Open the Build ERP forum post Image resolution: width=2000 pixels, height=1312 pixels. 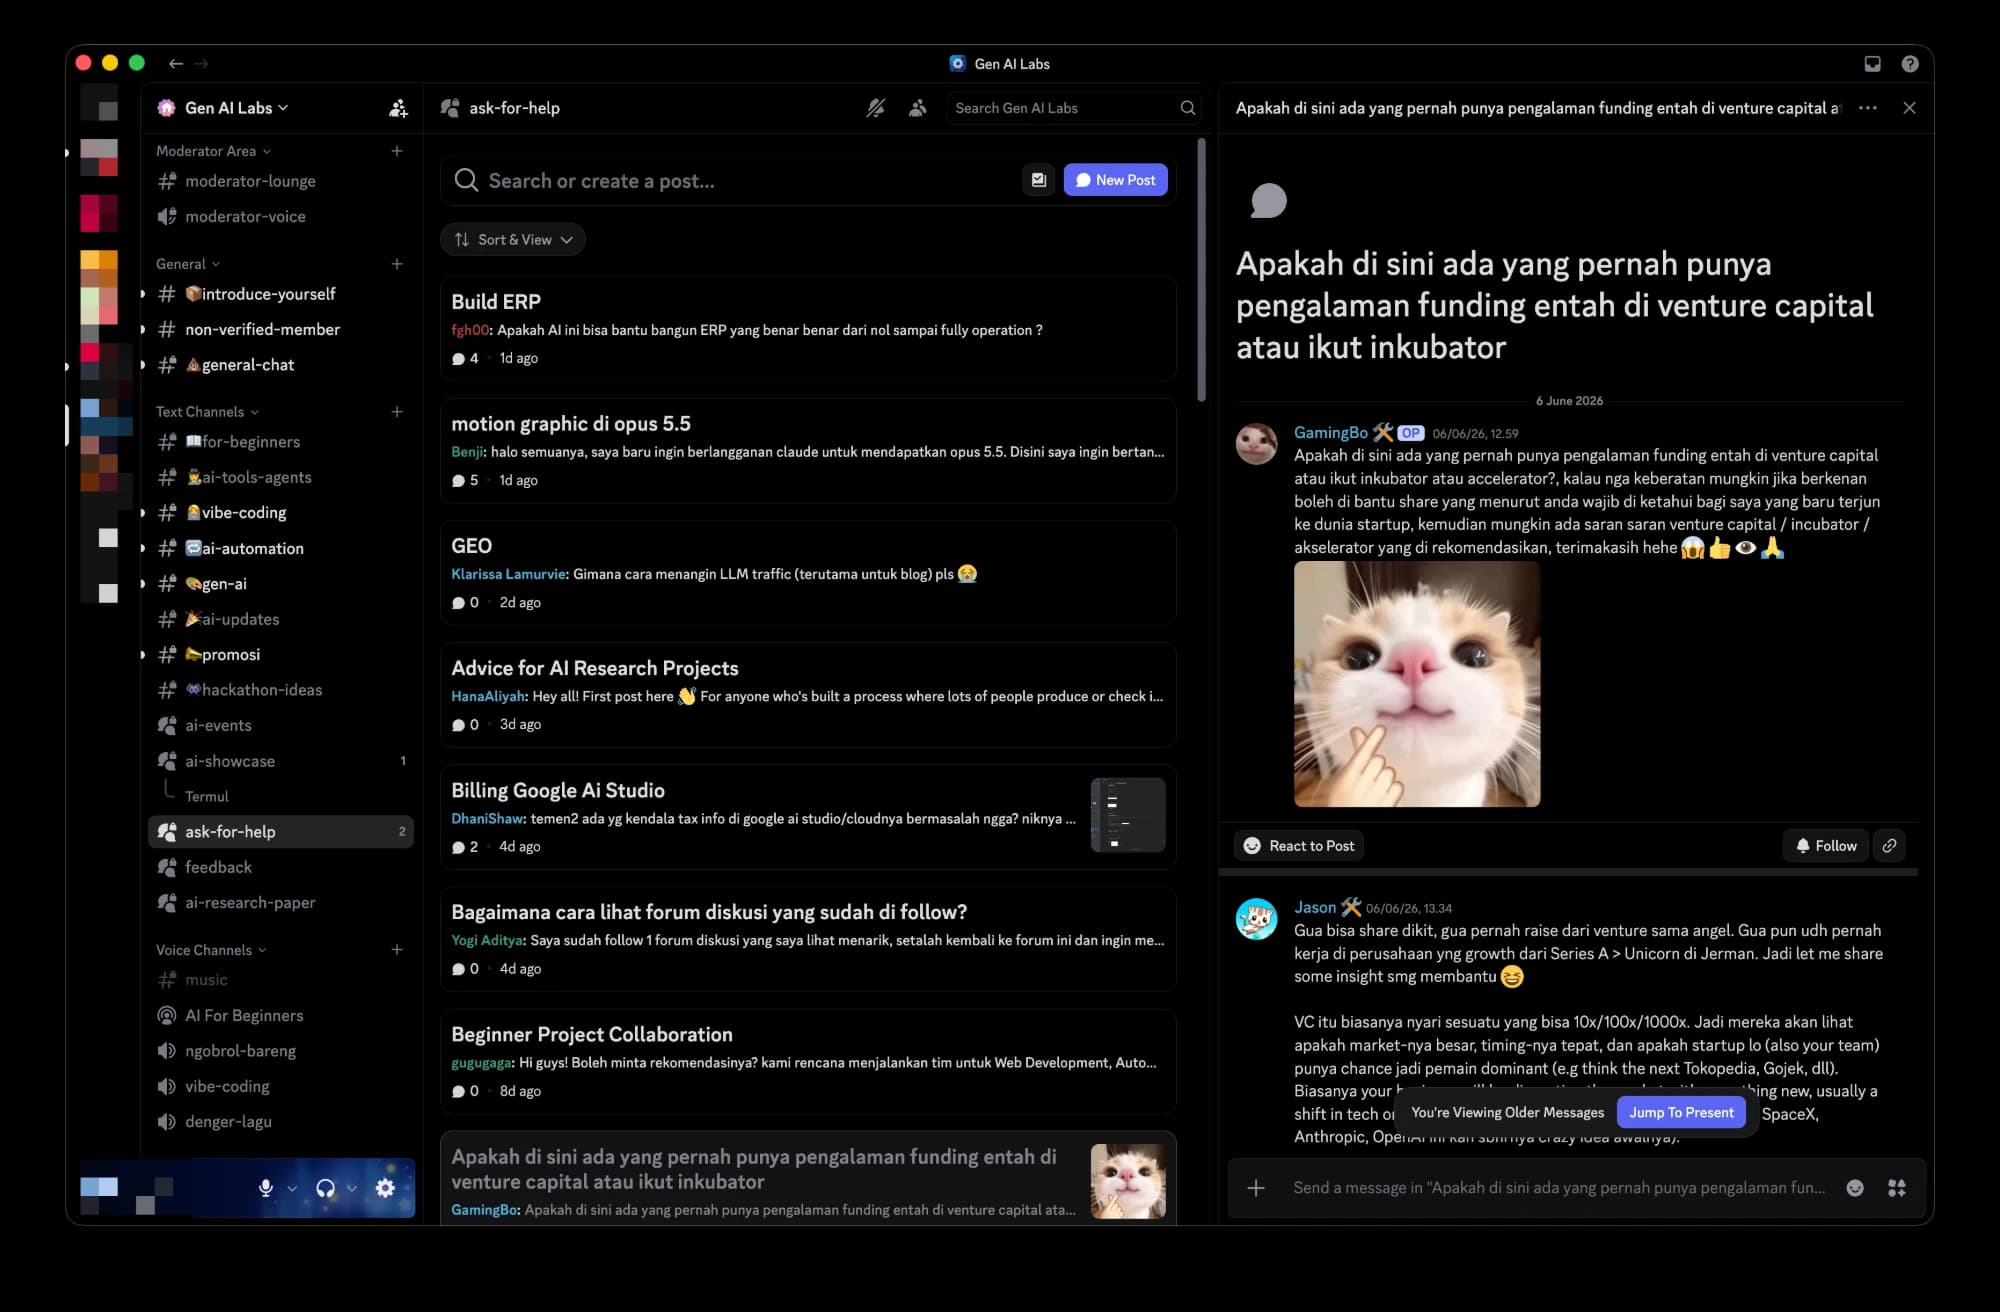click(808, 329)
